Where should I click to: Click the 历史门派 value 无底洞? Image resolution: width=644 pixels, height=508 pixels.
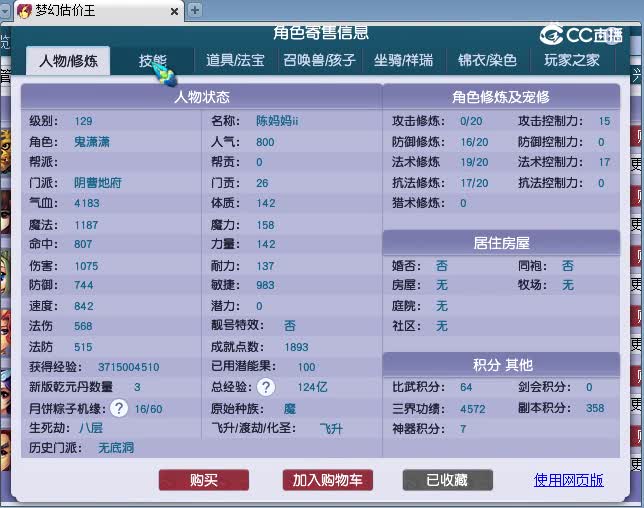click(116, 448)
